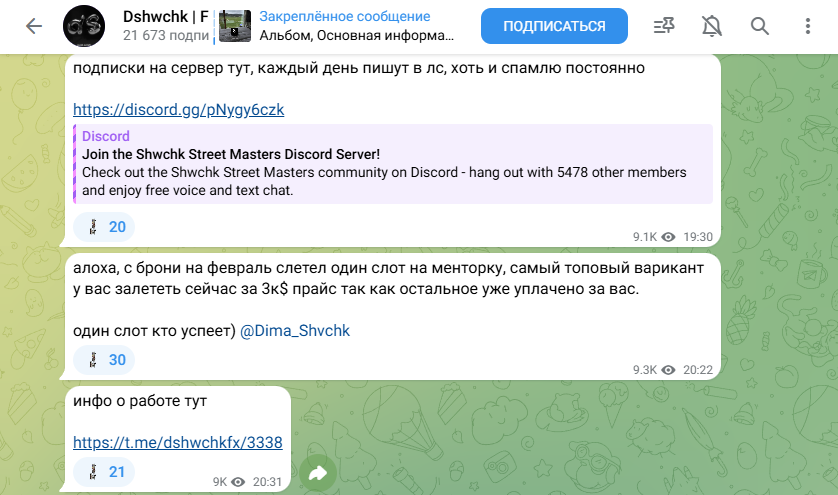Open the discord.gg/pNygy6czk link
This screenshot has height=495, width=838.
point(179,110)
